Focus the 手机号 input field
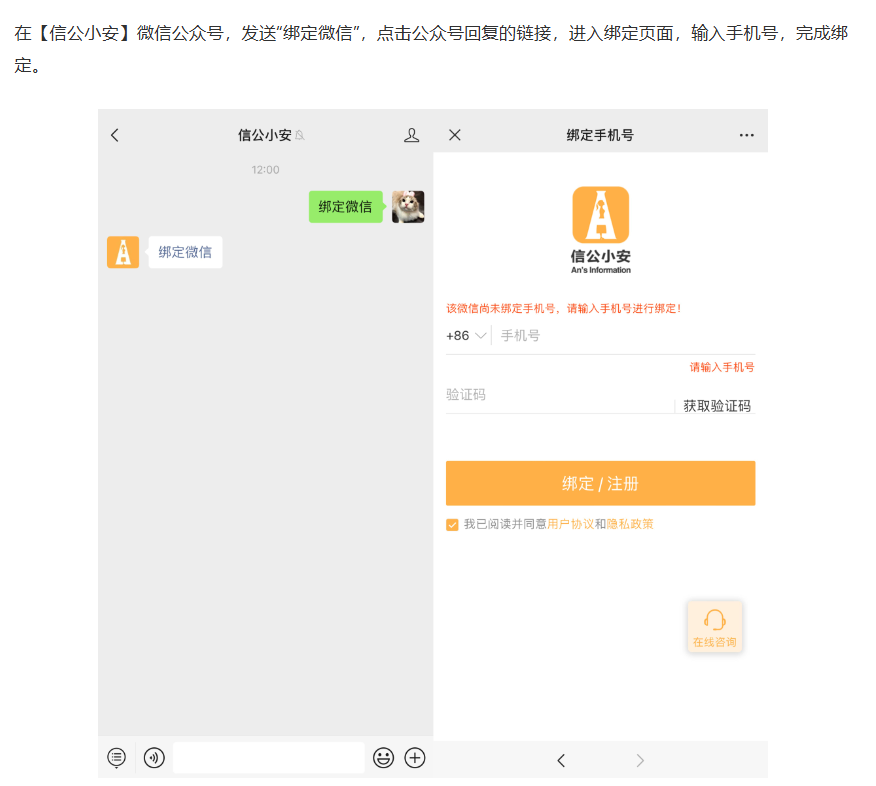876x786 pixels. (x=627, y=336)
